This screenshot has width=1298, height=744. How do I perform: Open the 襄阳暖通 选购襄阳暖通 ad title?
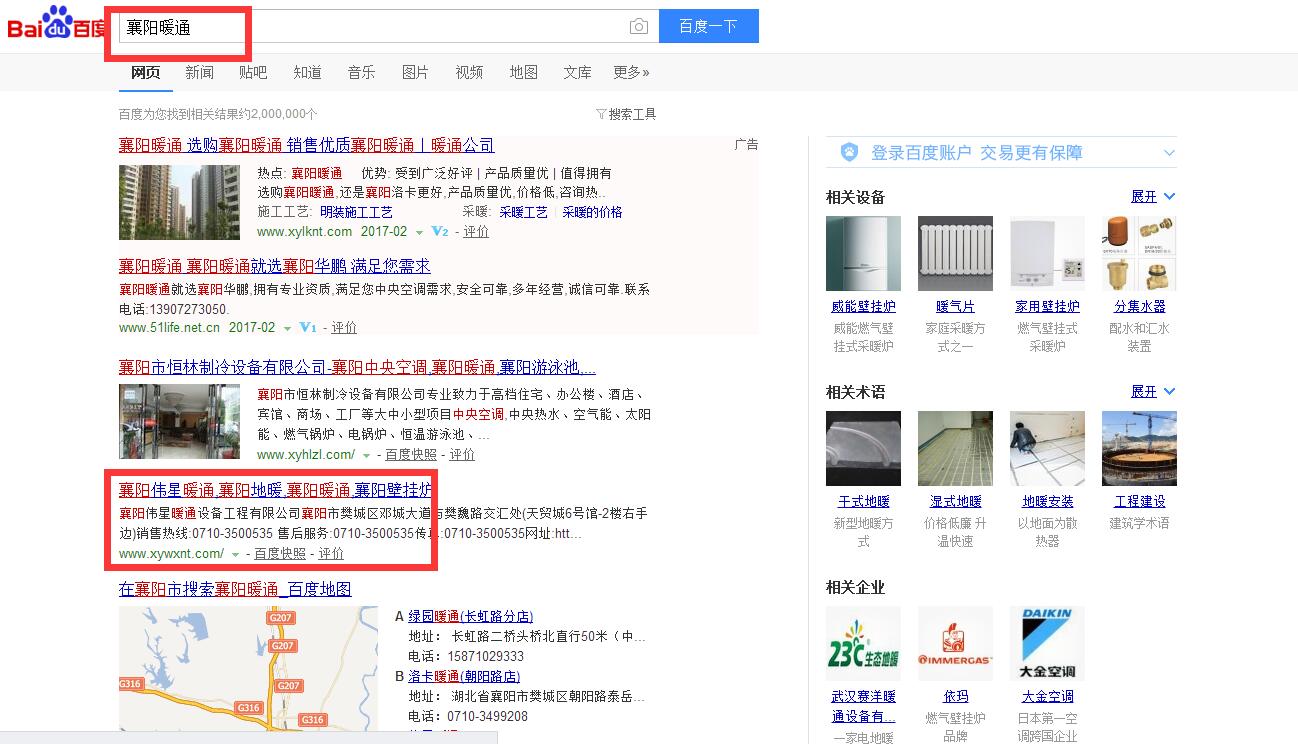[x=306, y=145]
